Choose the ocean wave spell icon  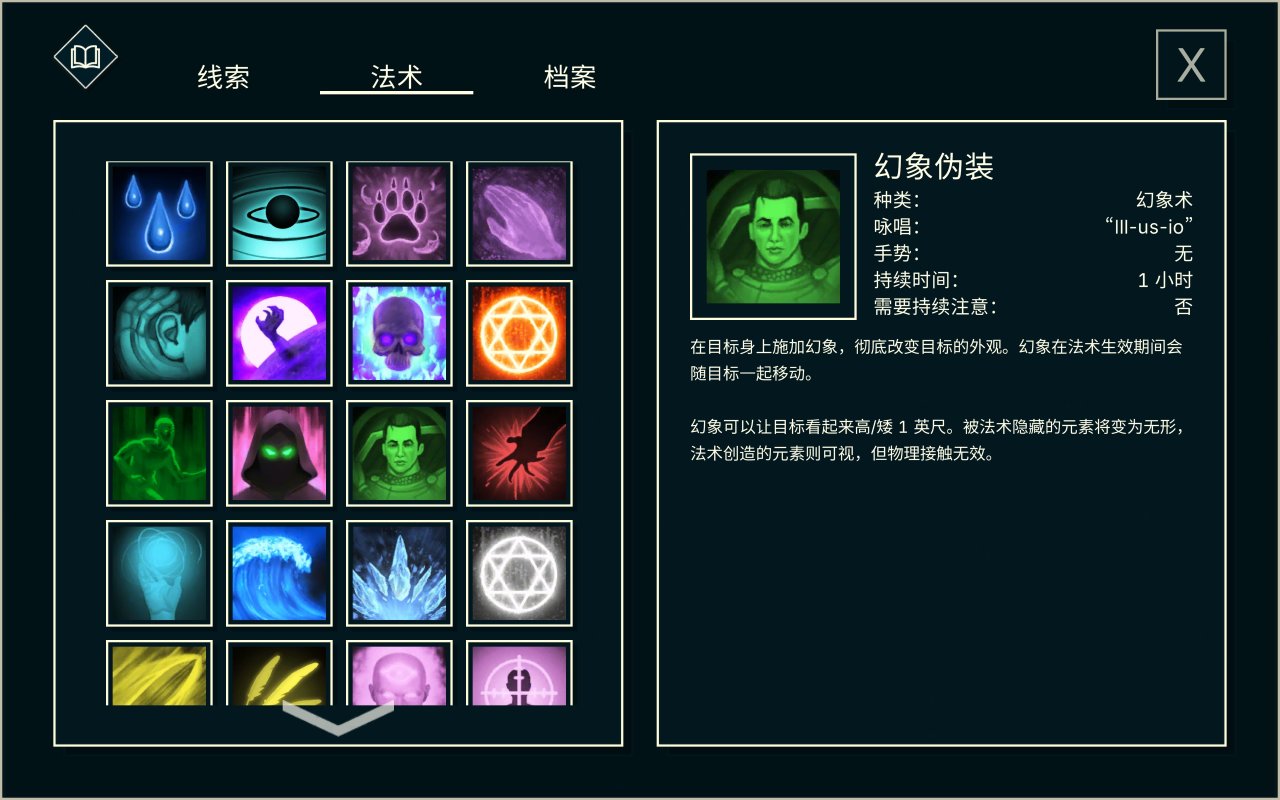tap(279, 574)
